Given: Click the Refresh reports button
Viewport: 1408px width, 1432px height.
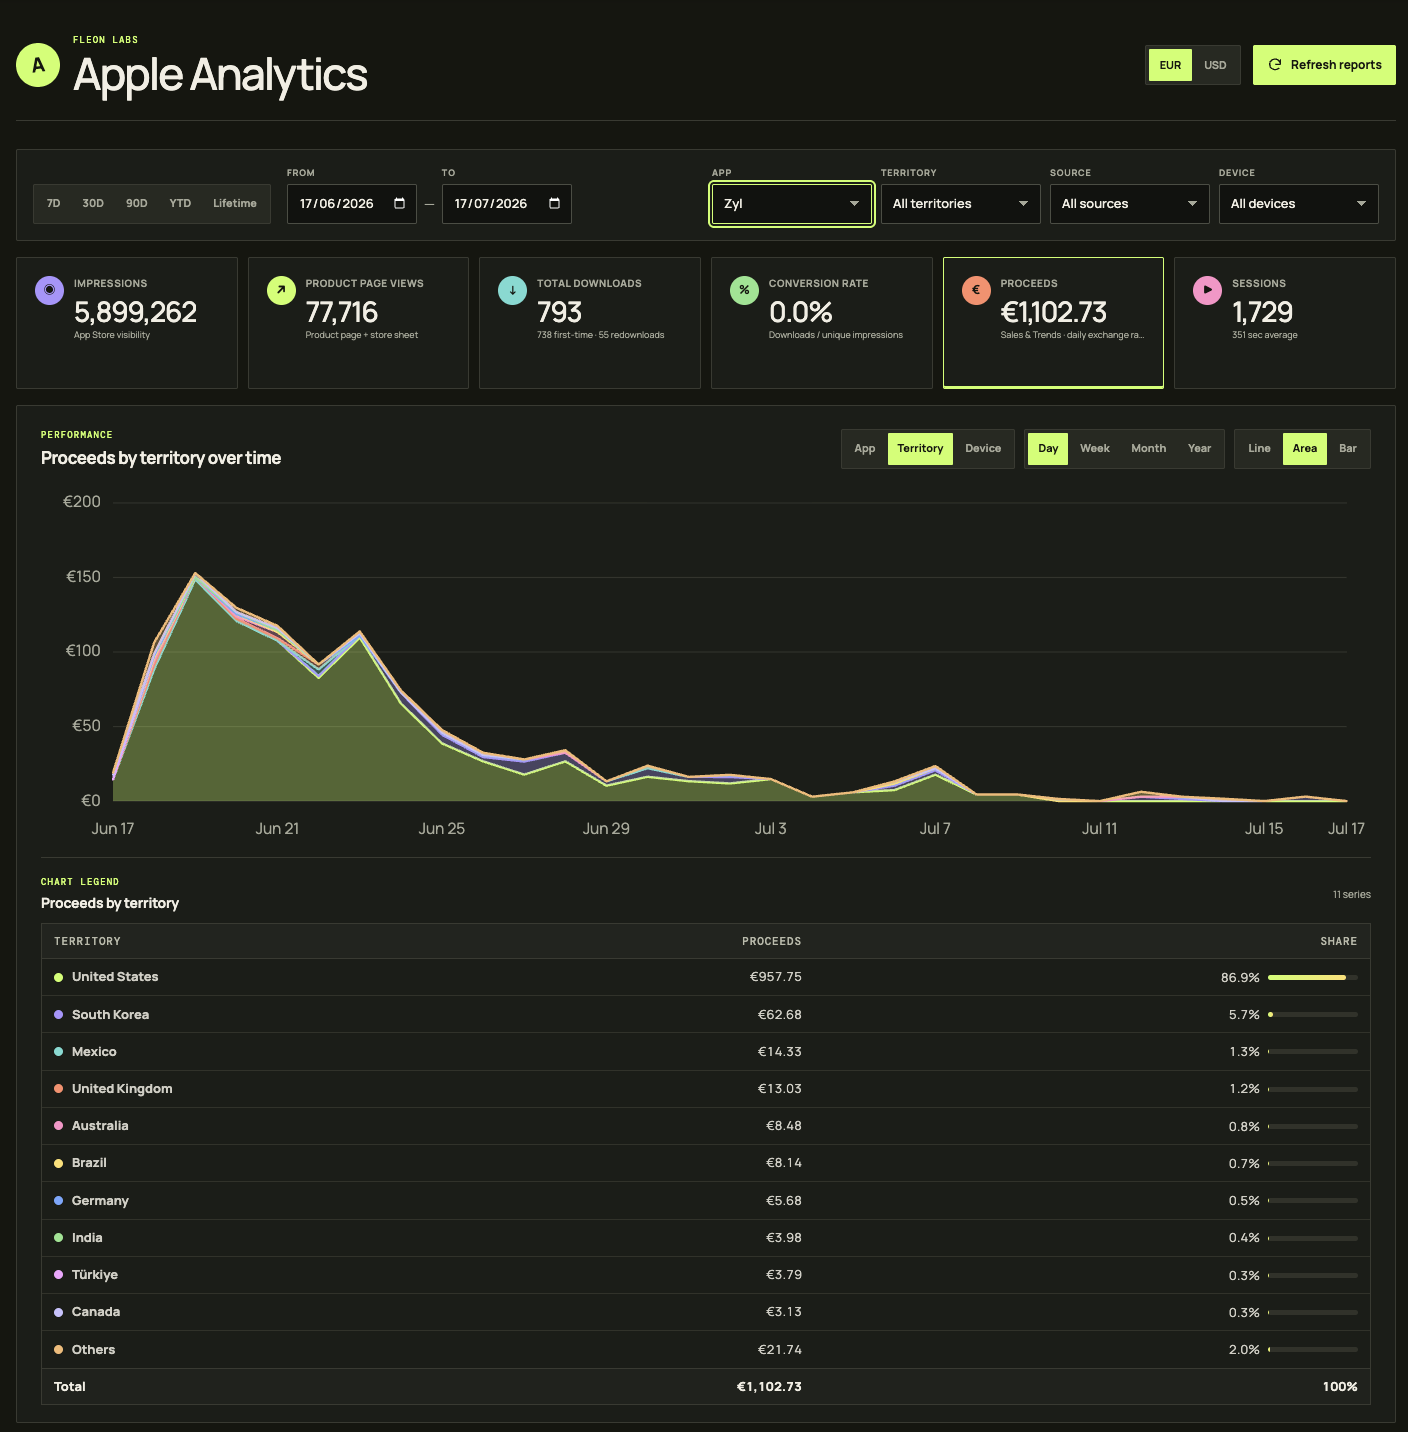Looking at the screenshot, I should (x=1324, y=65).
